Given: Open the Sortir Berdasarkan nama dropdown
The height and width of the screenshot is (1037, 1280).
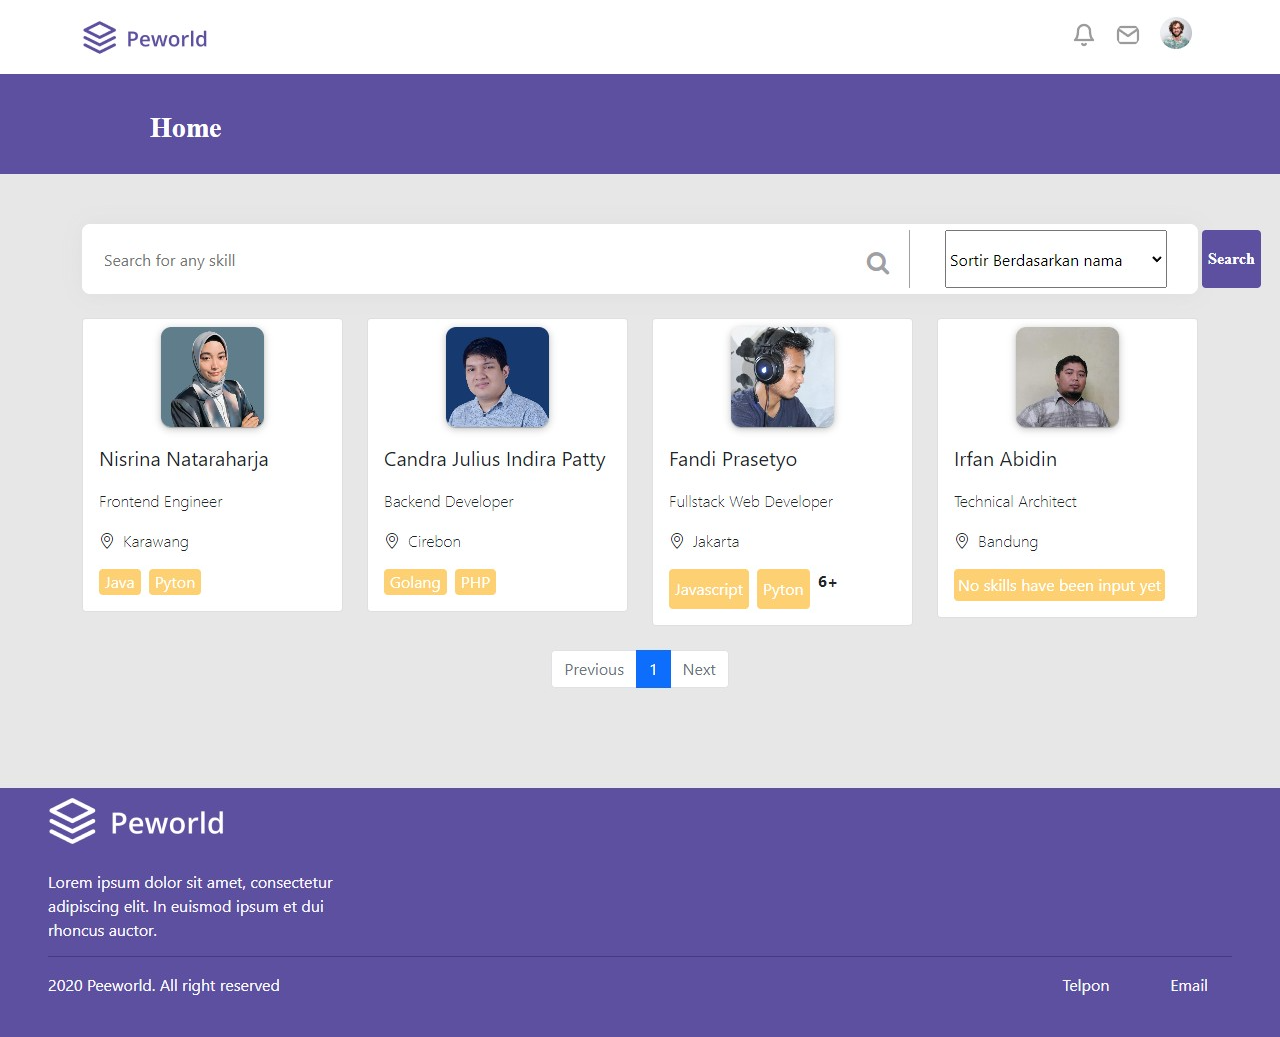Looking at the screenshot, I should [x=1055, y=259].
